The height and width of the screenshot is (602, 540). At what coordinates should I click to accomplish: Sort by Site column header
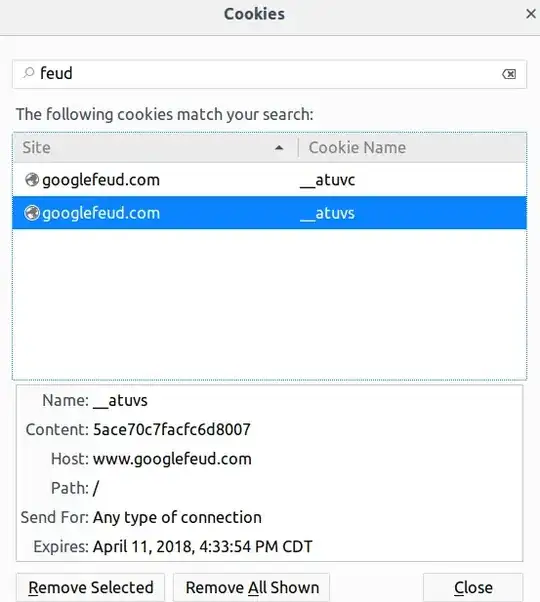point(155,148)
